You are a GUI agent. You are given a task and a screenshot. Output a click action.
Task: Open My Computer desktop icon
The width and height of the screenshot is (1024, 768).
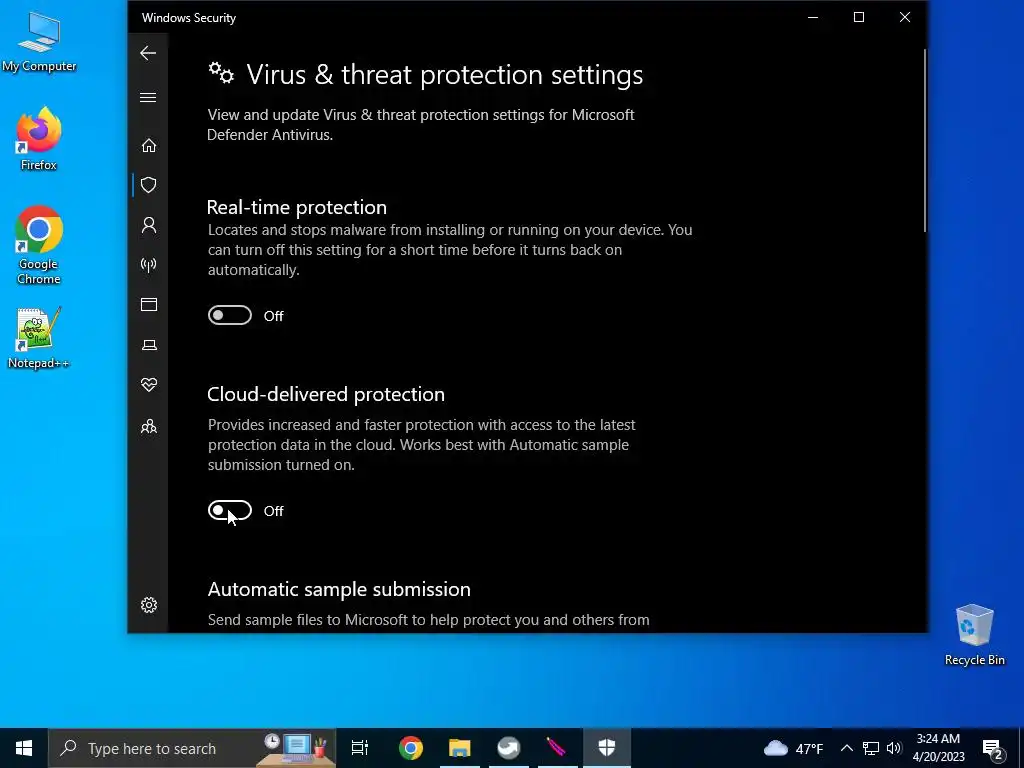[x=39, y=41]
